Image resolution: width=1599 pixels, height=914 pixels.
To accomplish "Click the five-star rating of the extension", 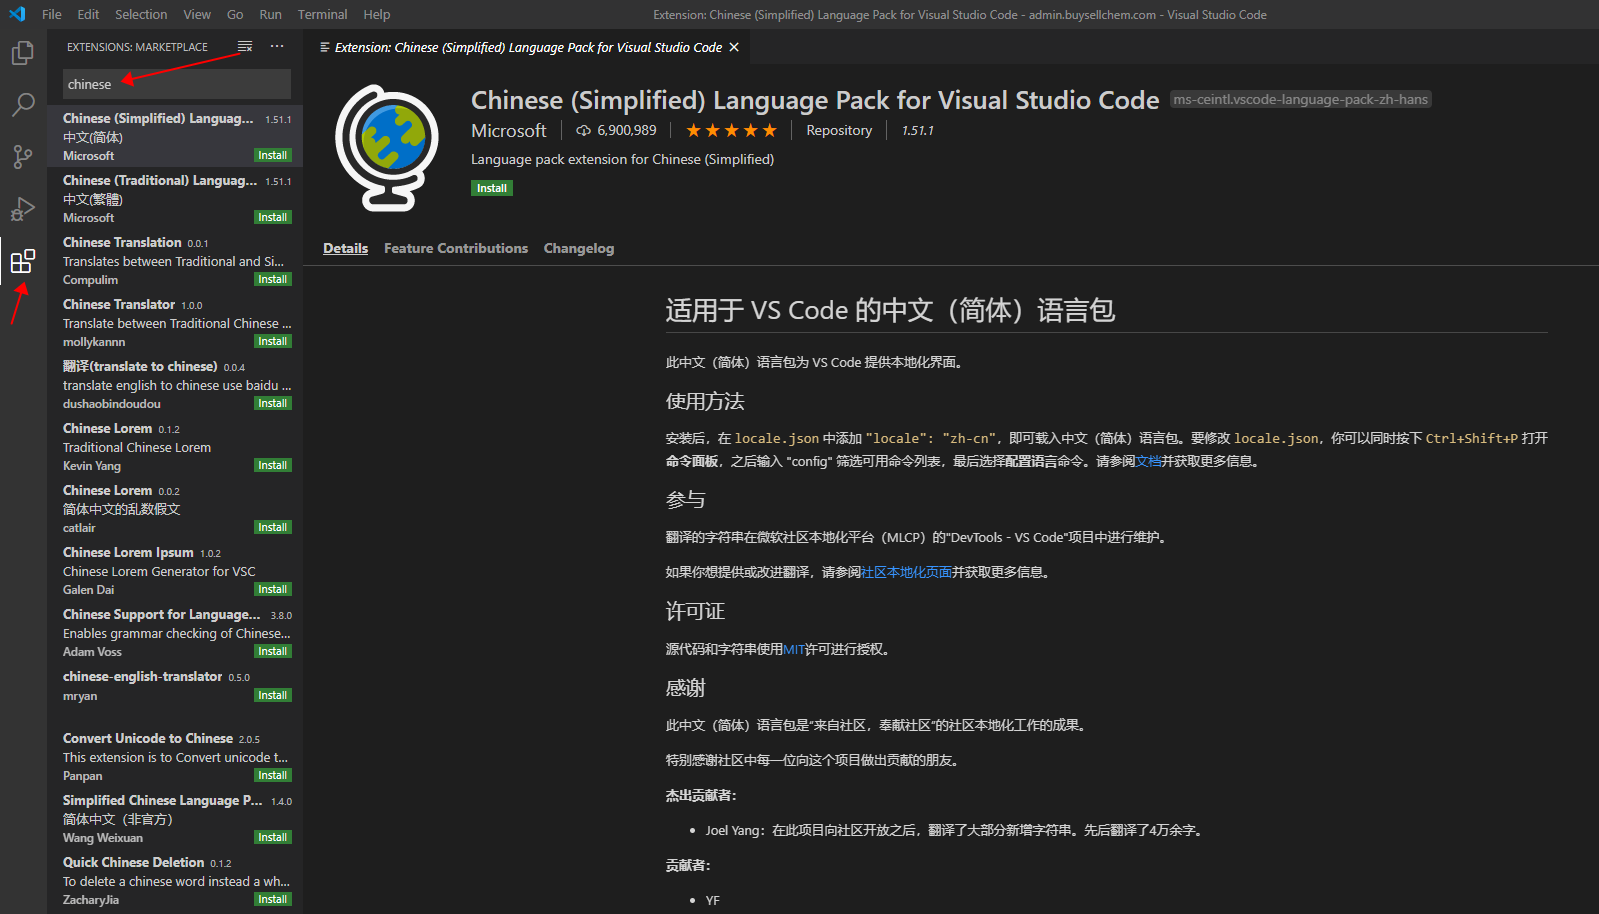I will click(731, 130).
